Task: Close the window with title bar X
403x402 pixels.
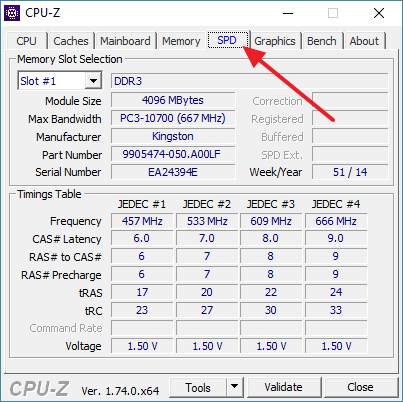Action: coord(379,13)
